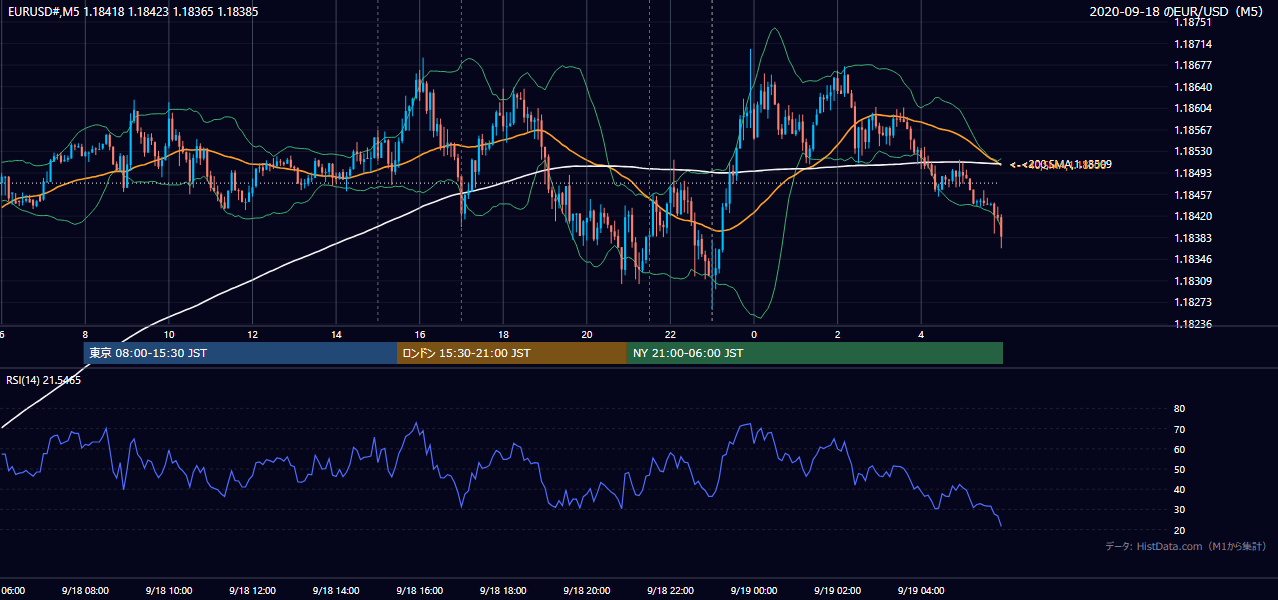
Task: Click hour marker 16 under price chart
Action: click(420, 335)
